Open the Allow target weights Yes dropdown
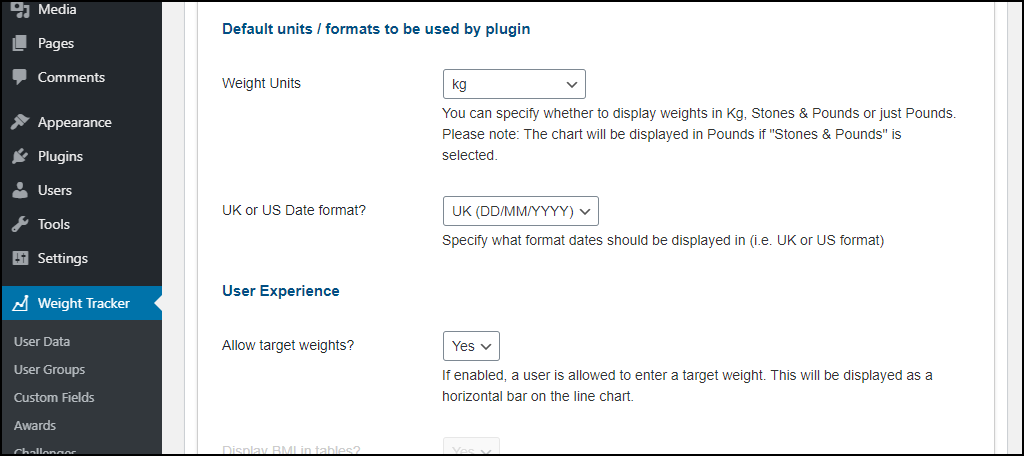The width and height of the screenshot is (1024, 456). (471, 346)
